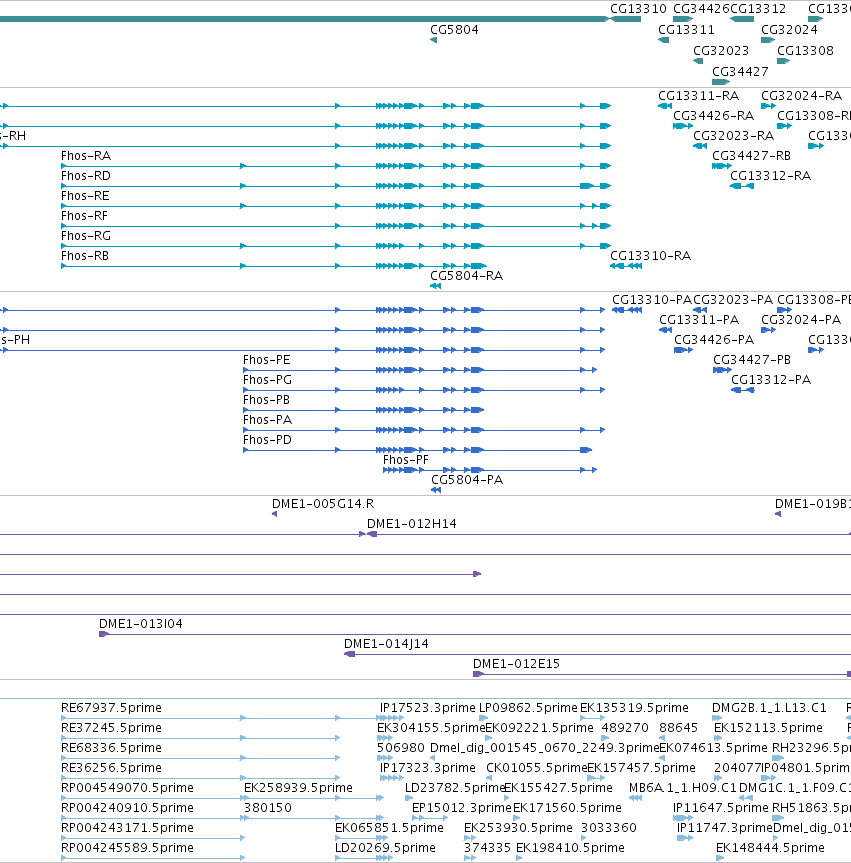Select the CG34427 gene label
This screenshot has width=851, height=863.
[740, 72]
